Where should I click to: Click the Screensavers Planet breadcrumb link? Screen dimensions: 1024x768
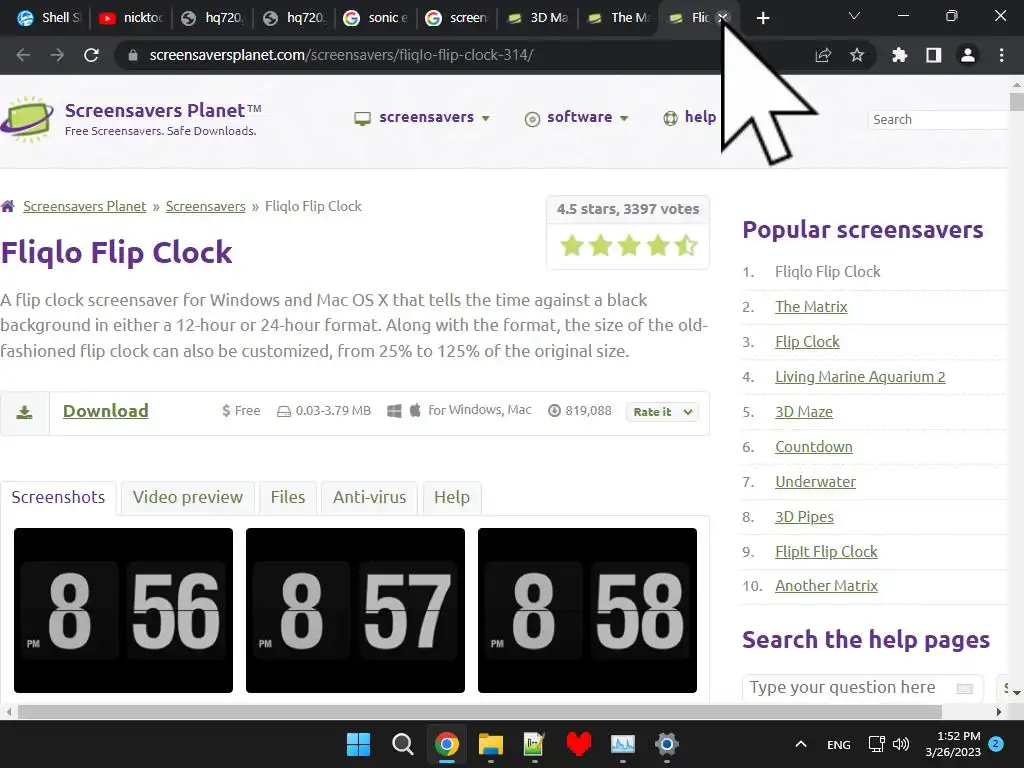(x=85, y=206)
